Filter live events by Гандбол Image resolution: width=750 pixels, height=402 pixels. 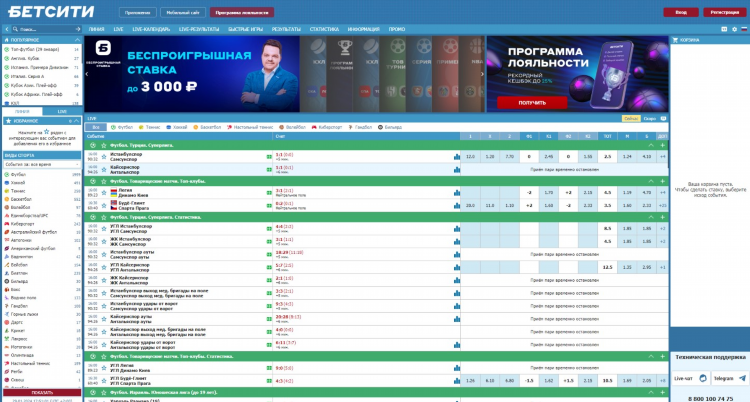(360, 127)
